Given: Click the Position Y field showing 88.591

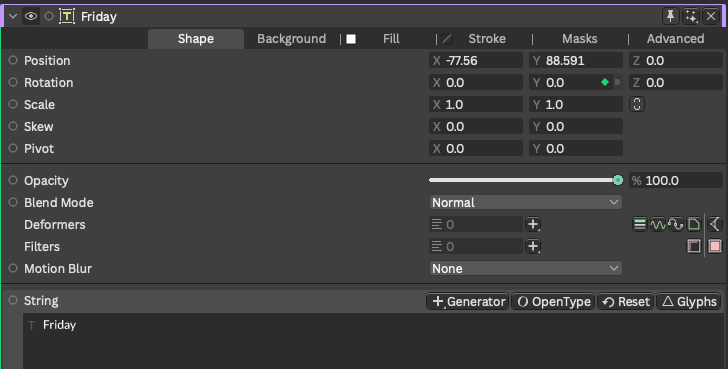Looking at the screenshot, I should [576, 60].
